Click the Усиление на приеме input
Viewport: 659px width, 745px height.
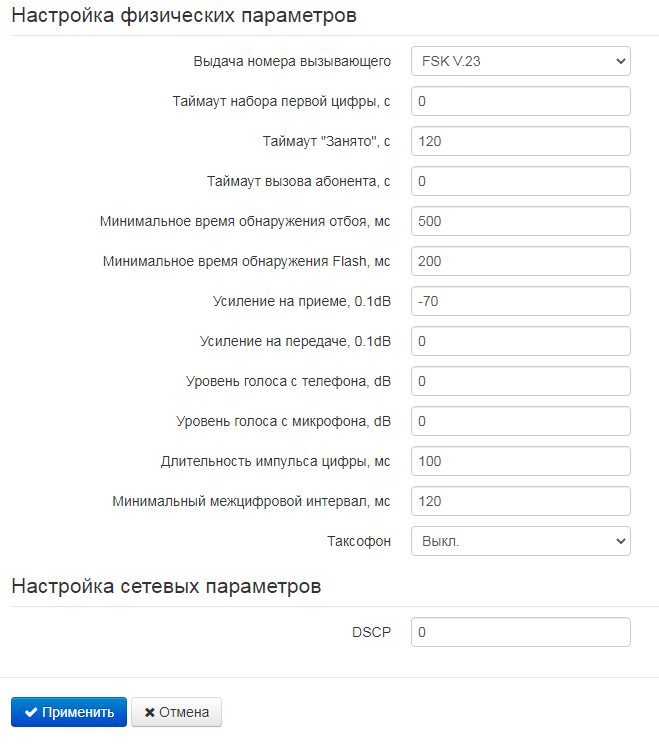(520, 301)
